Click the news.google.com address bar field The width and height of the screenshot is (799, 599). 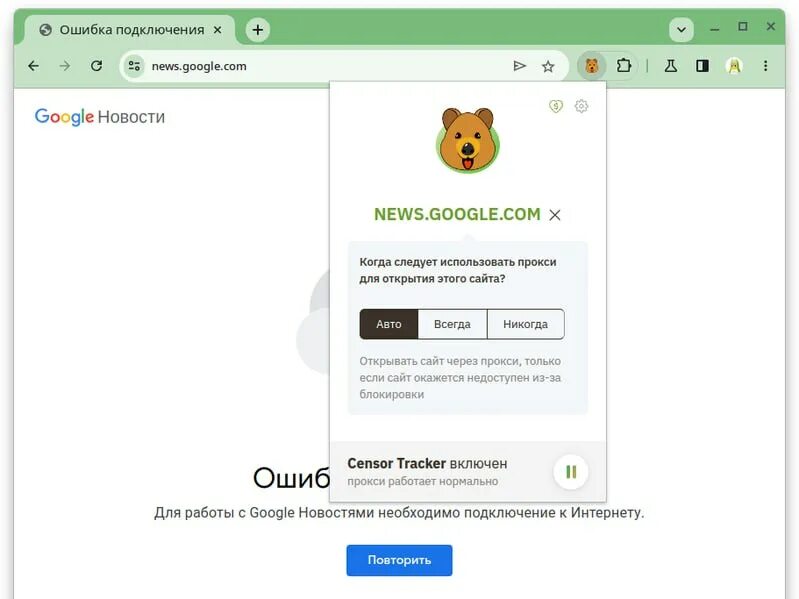326,66
